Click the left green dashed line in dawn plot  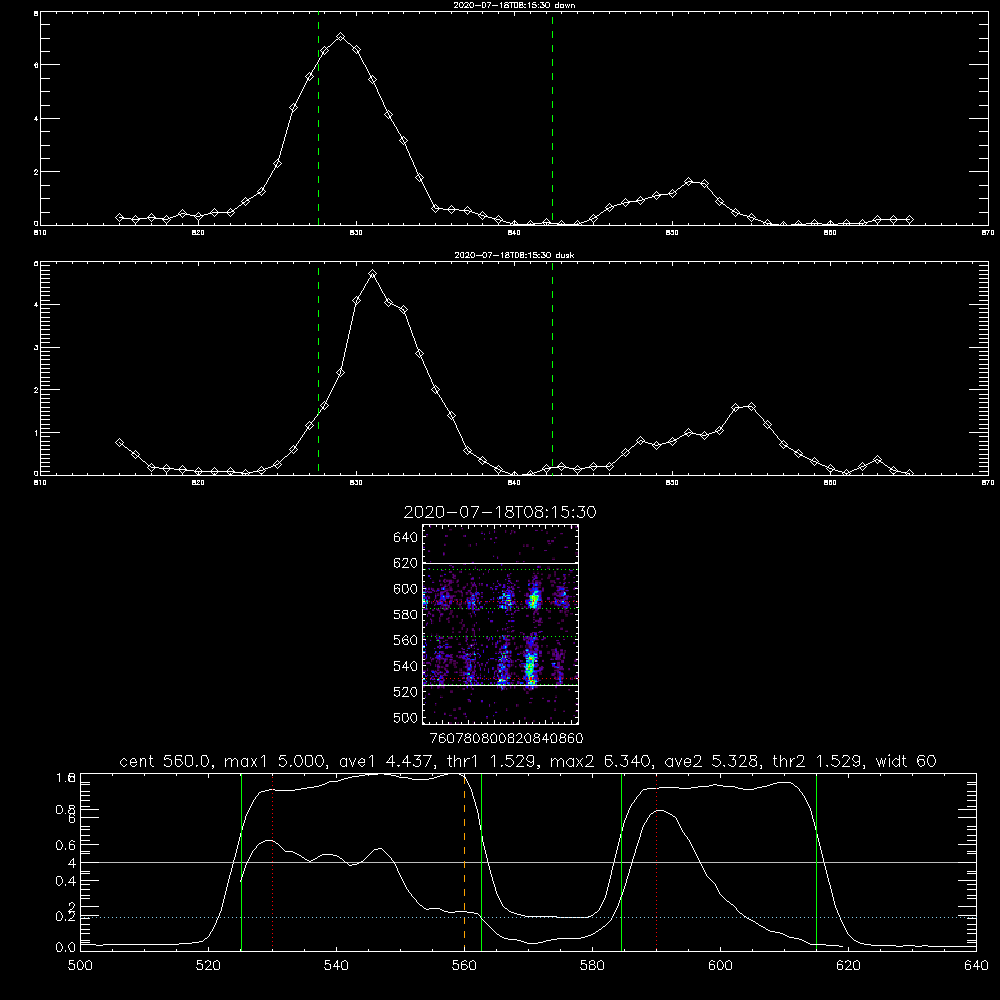coord(318,119)
